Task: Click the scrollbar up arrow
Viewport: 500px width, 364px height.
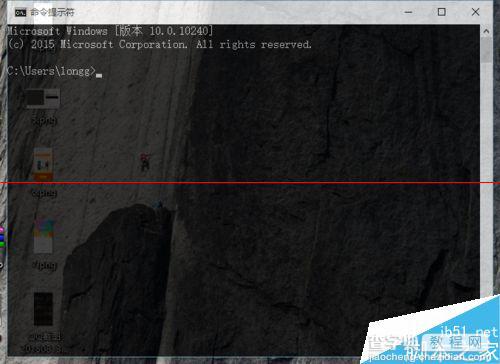Action: pyautogui.click(x=486, y=31)
